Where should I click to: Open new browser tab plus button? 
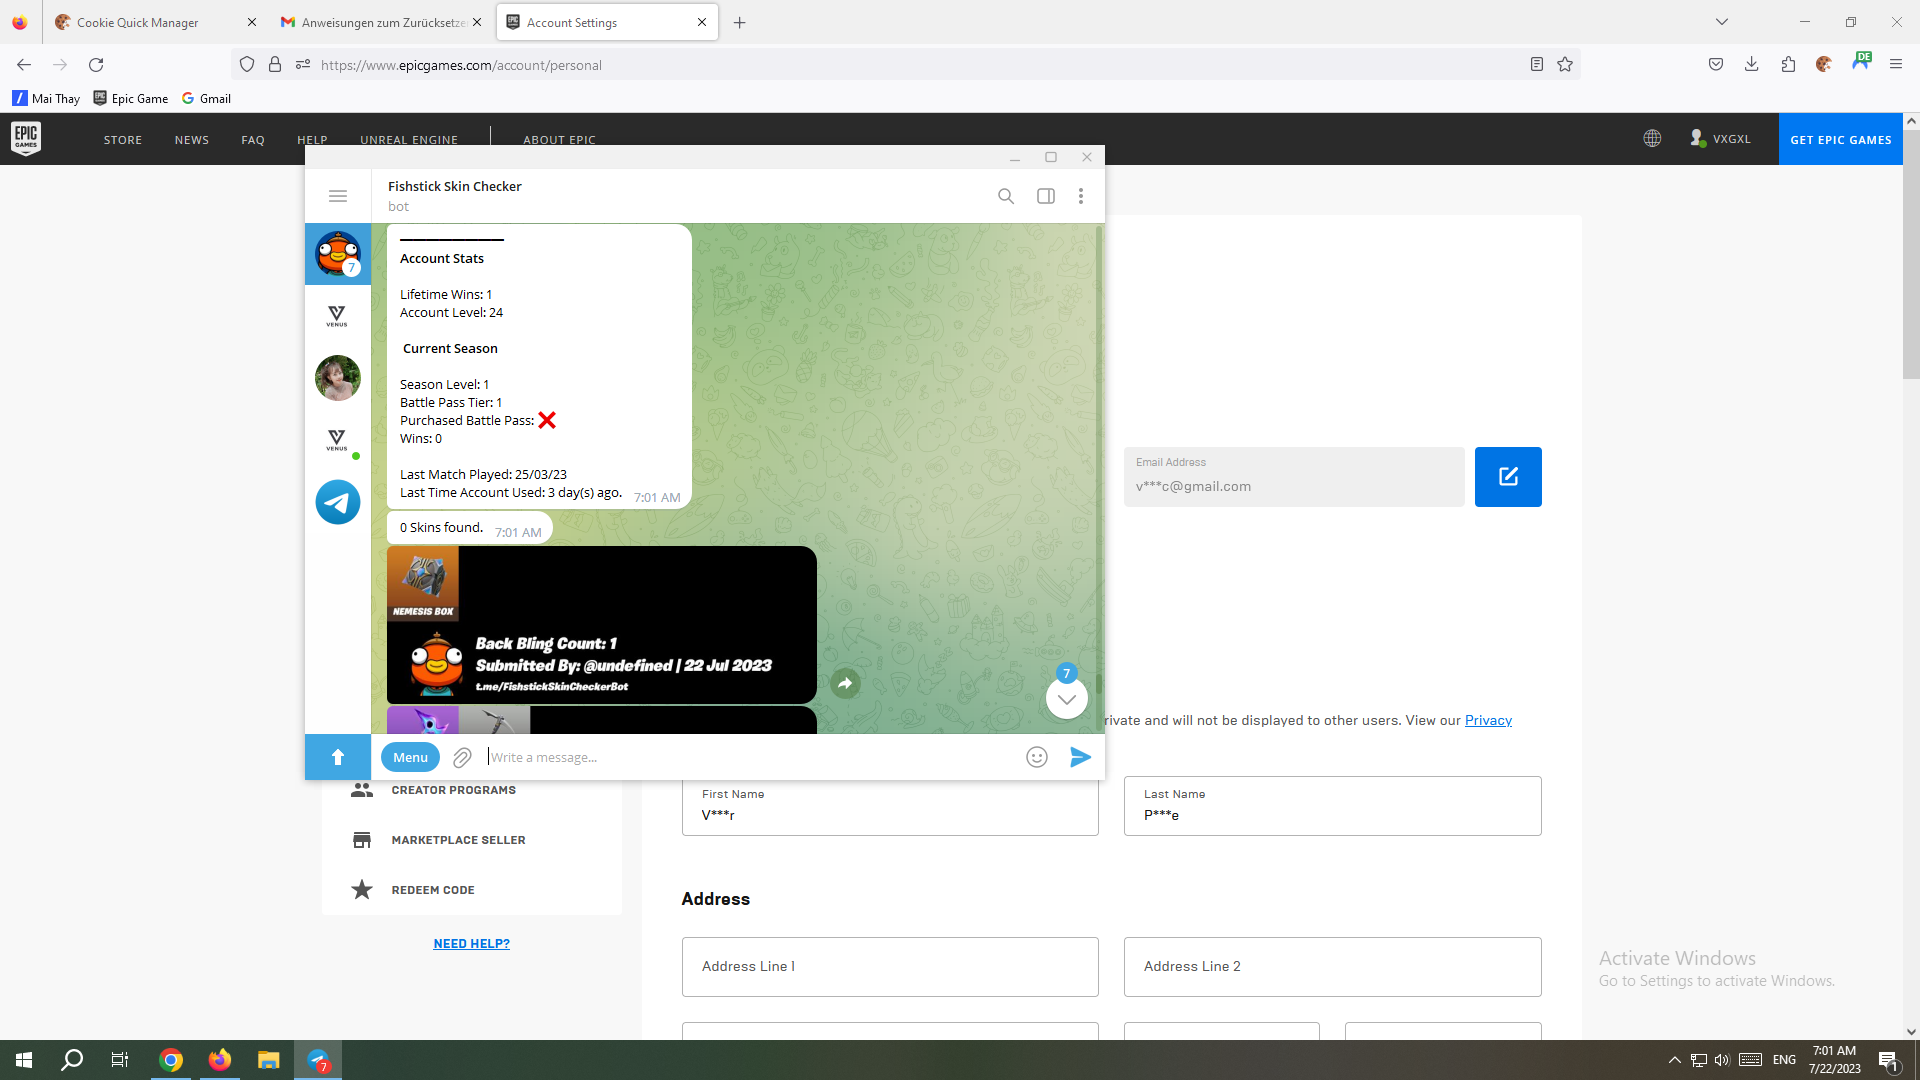[740, 22]
